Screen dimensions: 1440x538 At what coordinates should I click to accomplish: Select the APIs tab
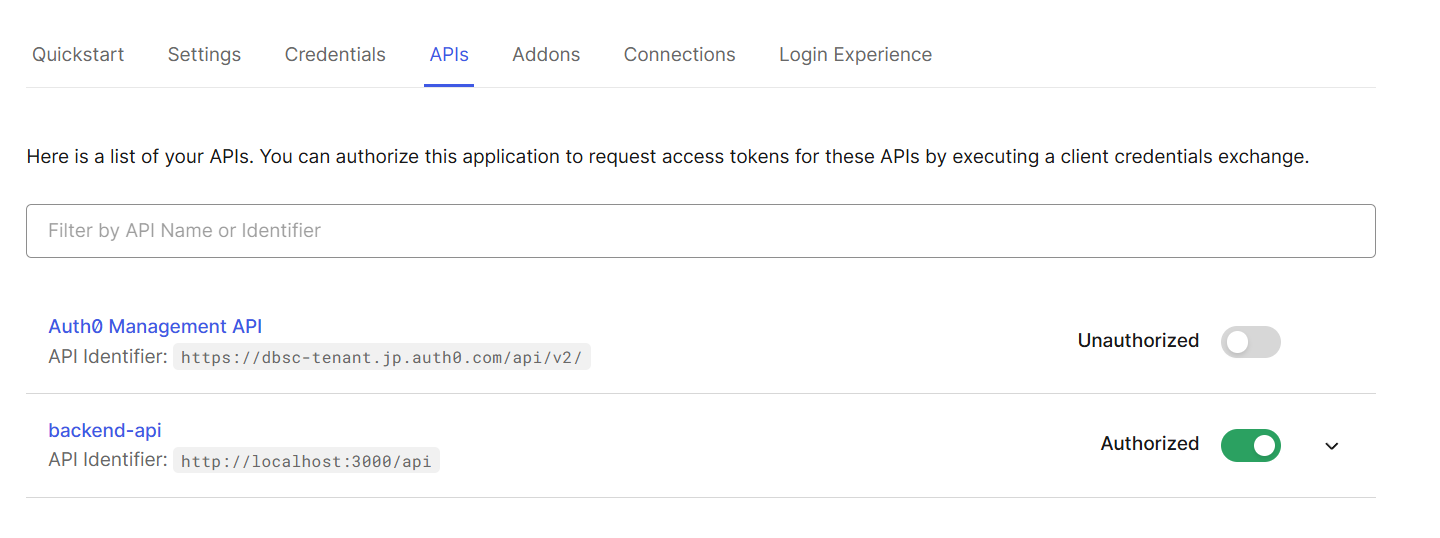[x=449, y=55]
